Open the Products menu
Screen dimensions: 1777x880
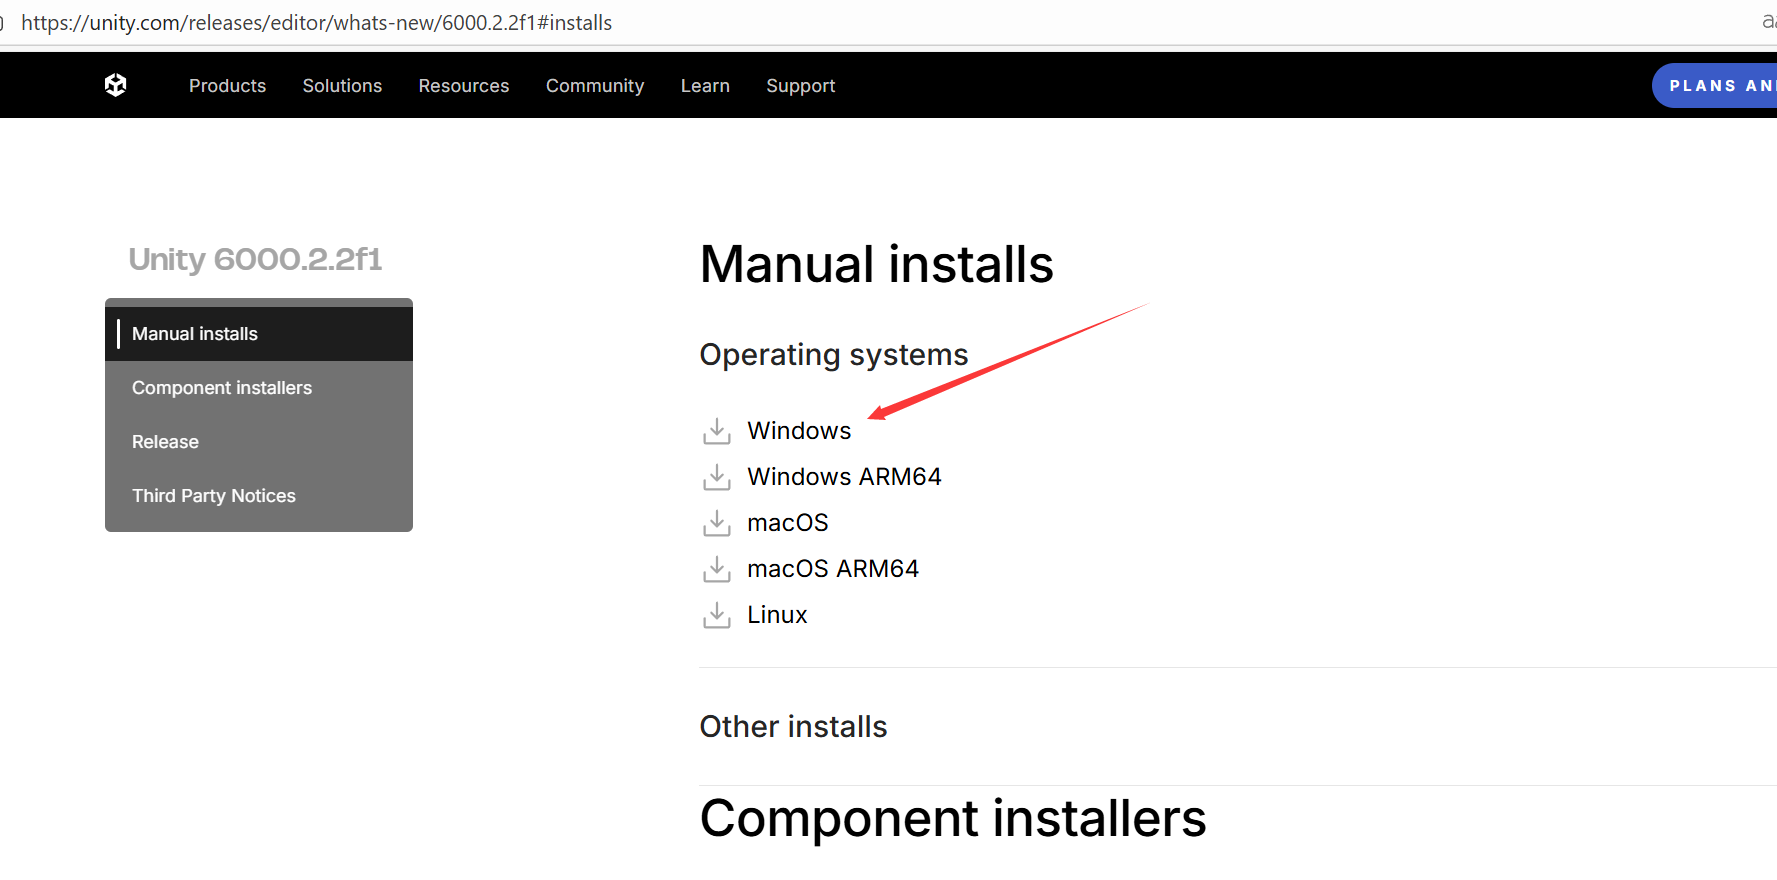coord(227,86)
